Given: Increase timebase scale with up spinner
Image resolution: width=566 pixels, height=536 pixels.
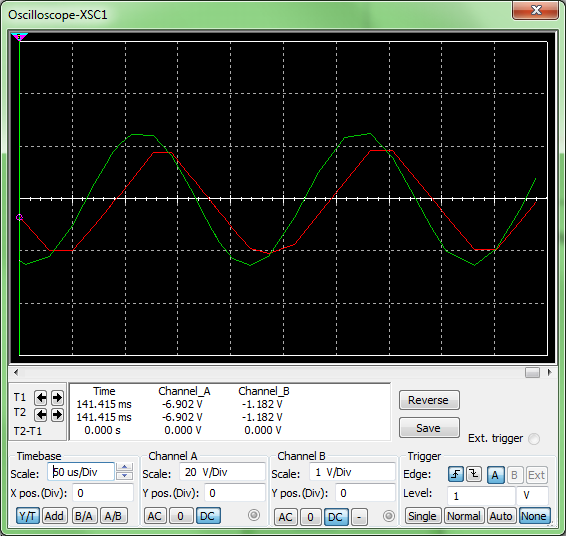Looking at the screenshot, I should (125, 467).
